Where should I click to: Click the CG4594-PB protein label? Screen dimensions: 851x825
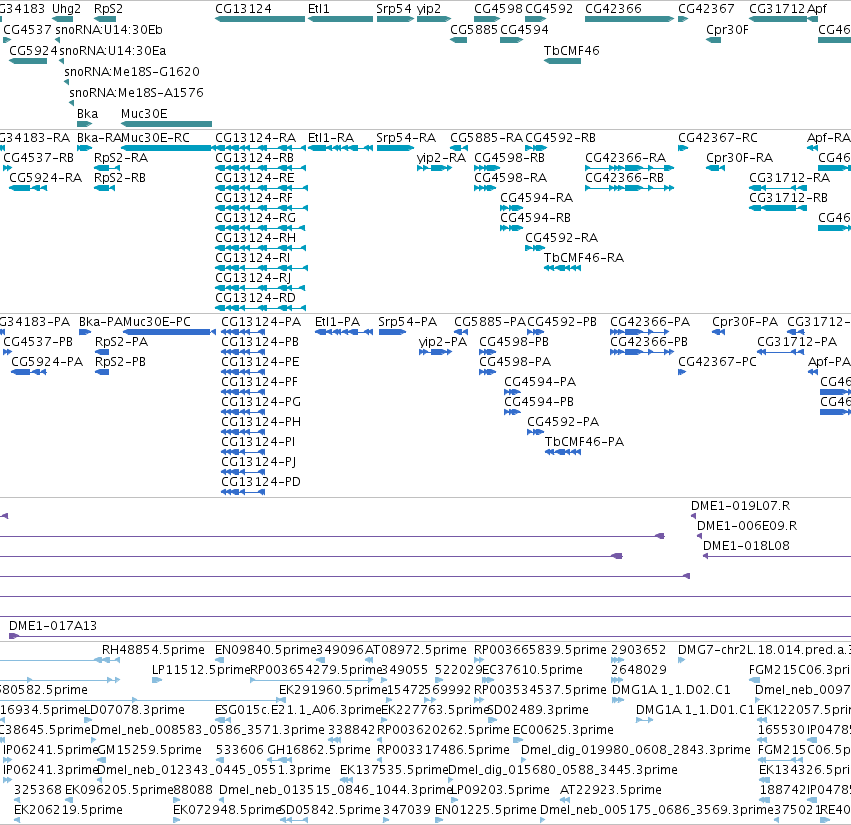pyautogui.click(x=538, y=402)
